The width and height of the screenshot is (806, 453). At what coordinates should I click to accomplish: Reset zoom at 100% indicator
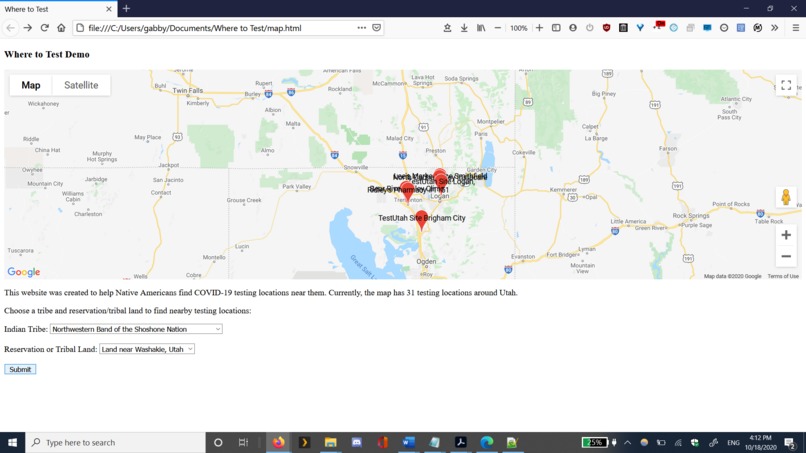(519, 28)
